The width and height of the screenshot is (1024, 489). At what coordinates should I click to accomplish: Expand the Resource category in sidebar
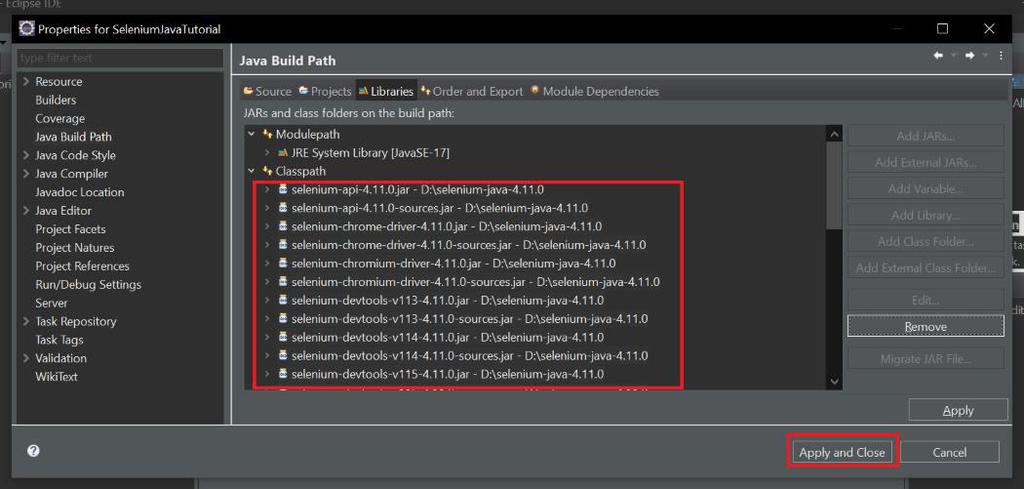click(x=25, y=82)
